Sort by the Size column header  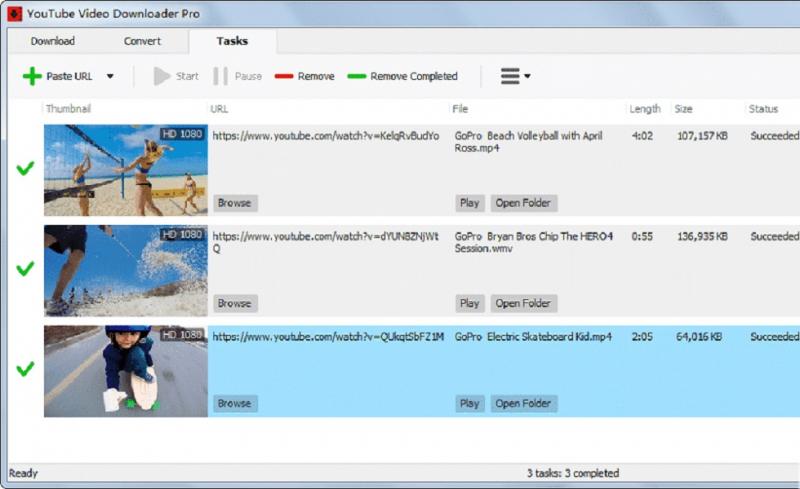pos(684,109)
